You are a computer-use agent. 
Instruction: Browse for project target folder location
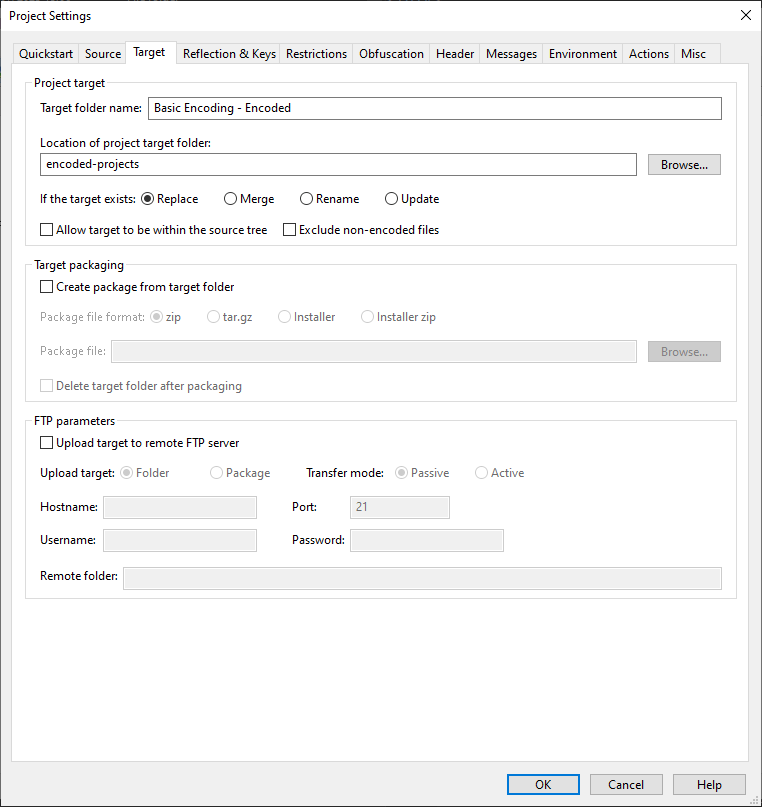[x=684, y=165]
